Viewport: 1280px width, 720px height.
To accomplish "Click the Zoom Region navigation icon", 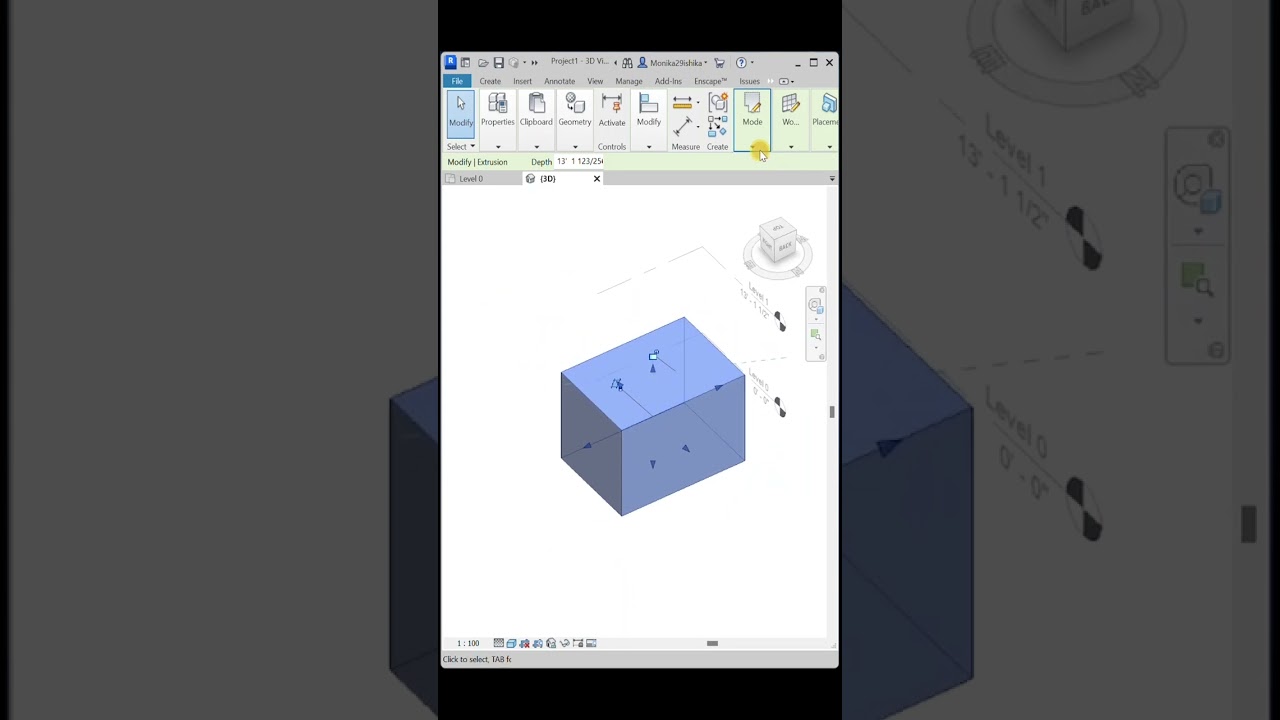I will point(815,335).
